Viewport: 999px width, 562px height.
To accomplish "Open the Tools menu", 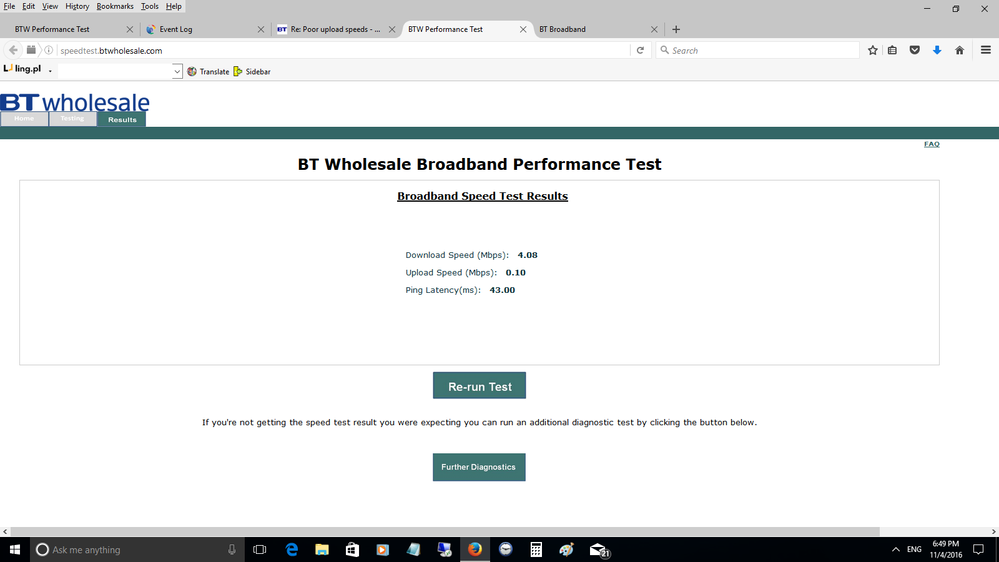I will click(150, 6).
